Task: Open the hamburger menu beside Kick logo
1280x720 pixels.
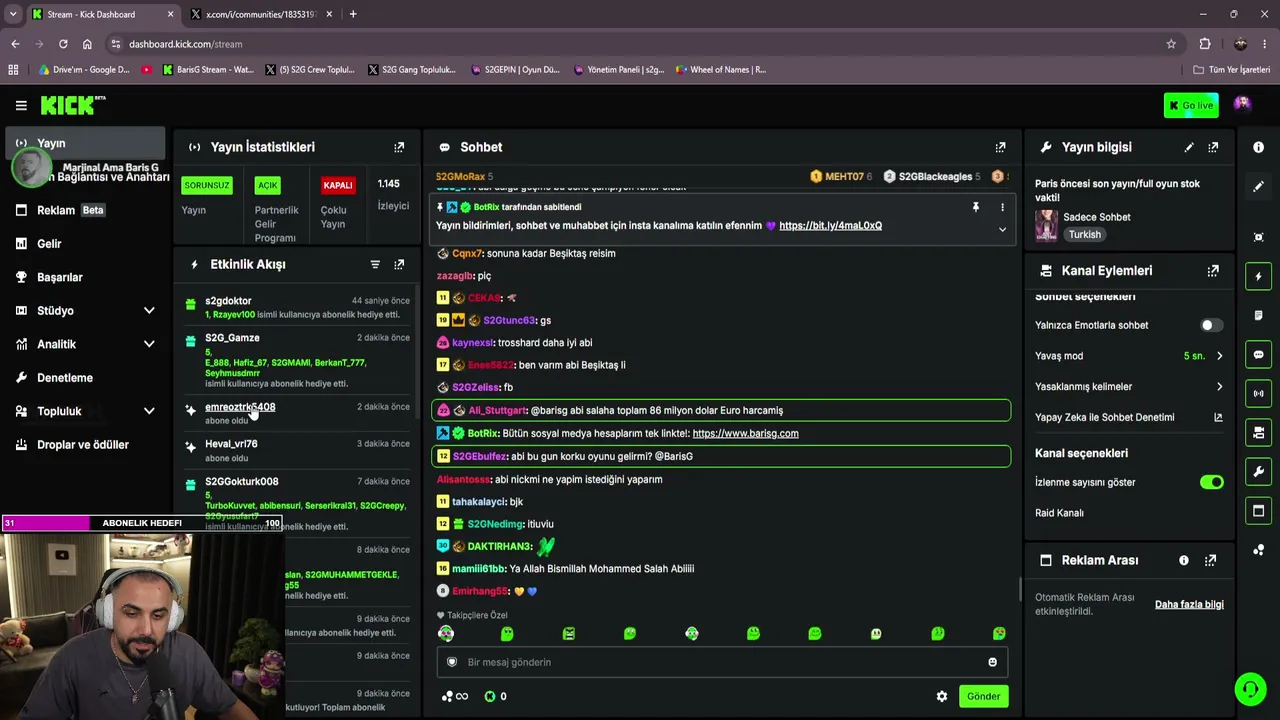Action: (x=21, y=105)
